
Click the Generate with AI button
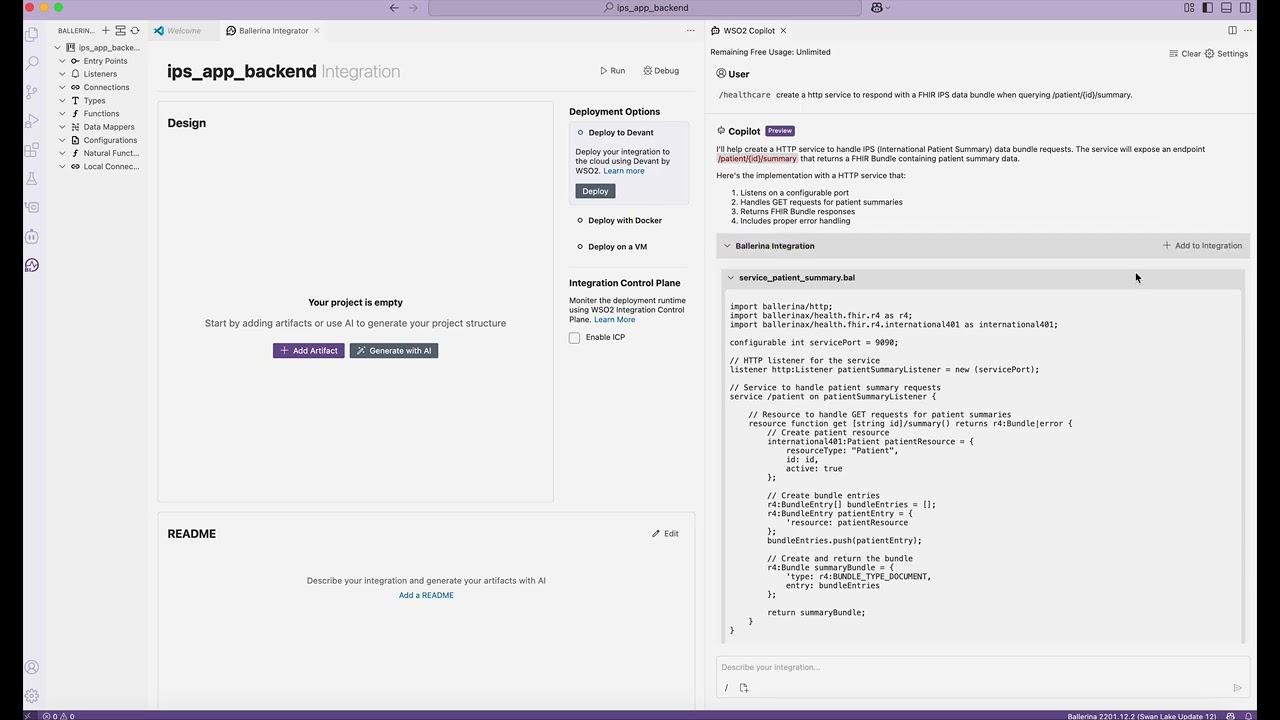tap(394, 351)
